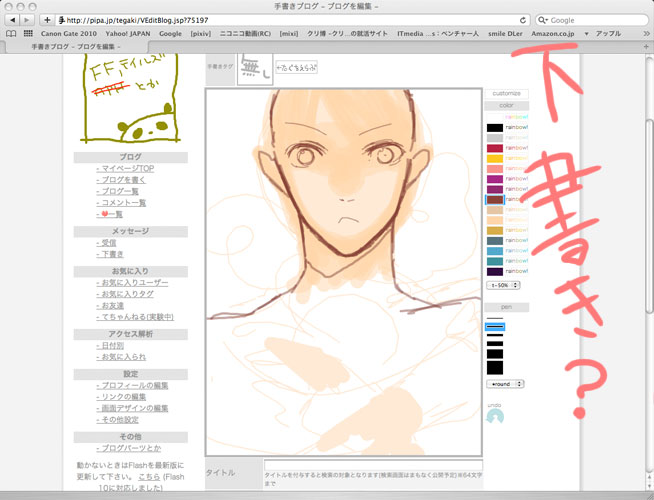654x500 pixels.
Task: Expand the bookmarks folder triangle before アップル
Action: [586, 34]
